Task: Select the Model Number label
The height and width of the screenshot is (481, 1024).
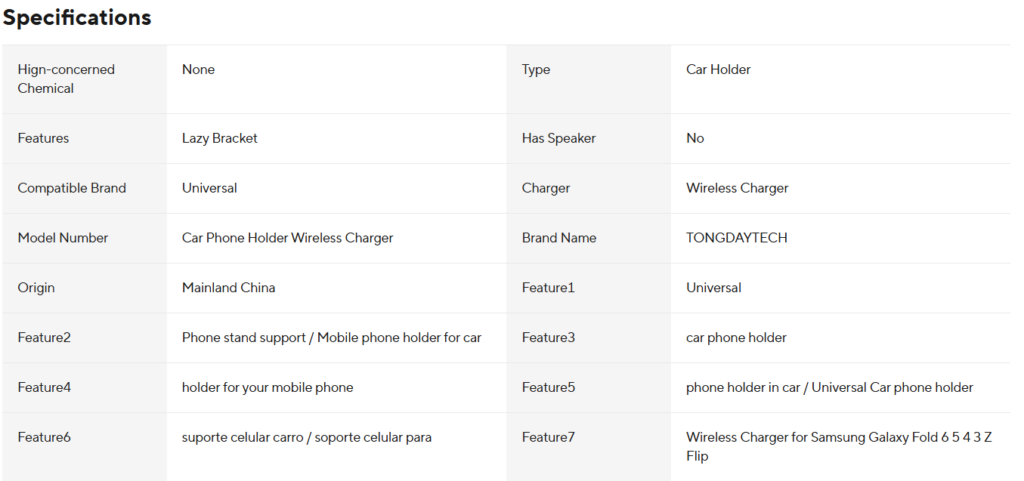Action: [63, 238]
